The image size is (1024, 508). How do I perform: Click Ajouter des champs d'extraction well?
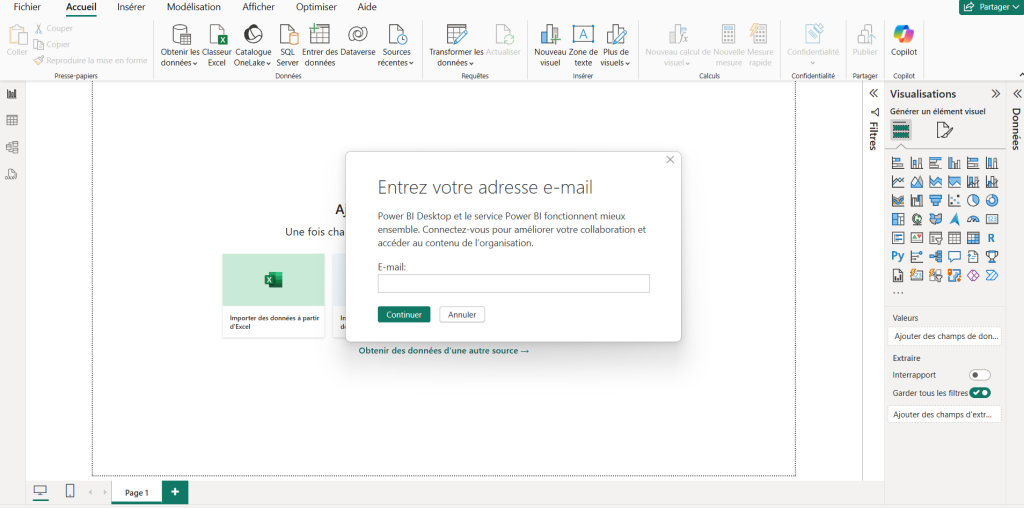tap(944, 414)
